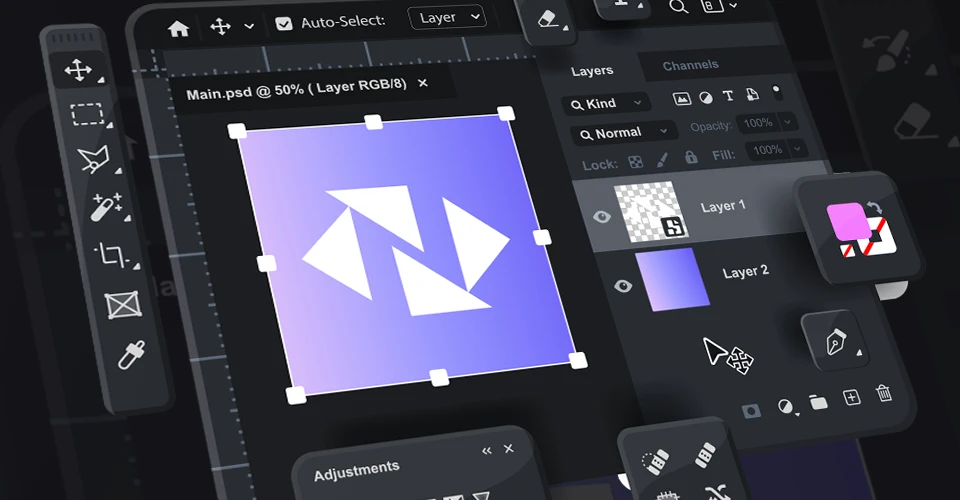Expand Move tool options chevron
This screenshot has width=960, height=500.
tap(249, 26)
